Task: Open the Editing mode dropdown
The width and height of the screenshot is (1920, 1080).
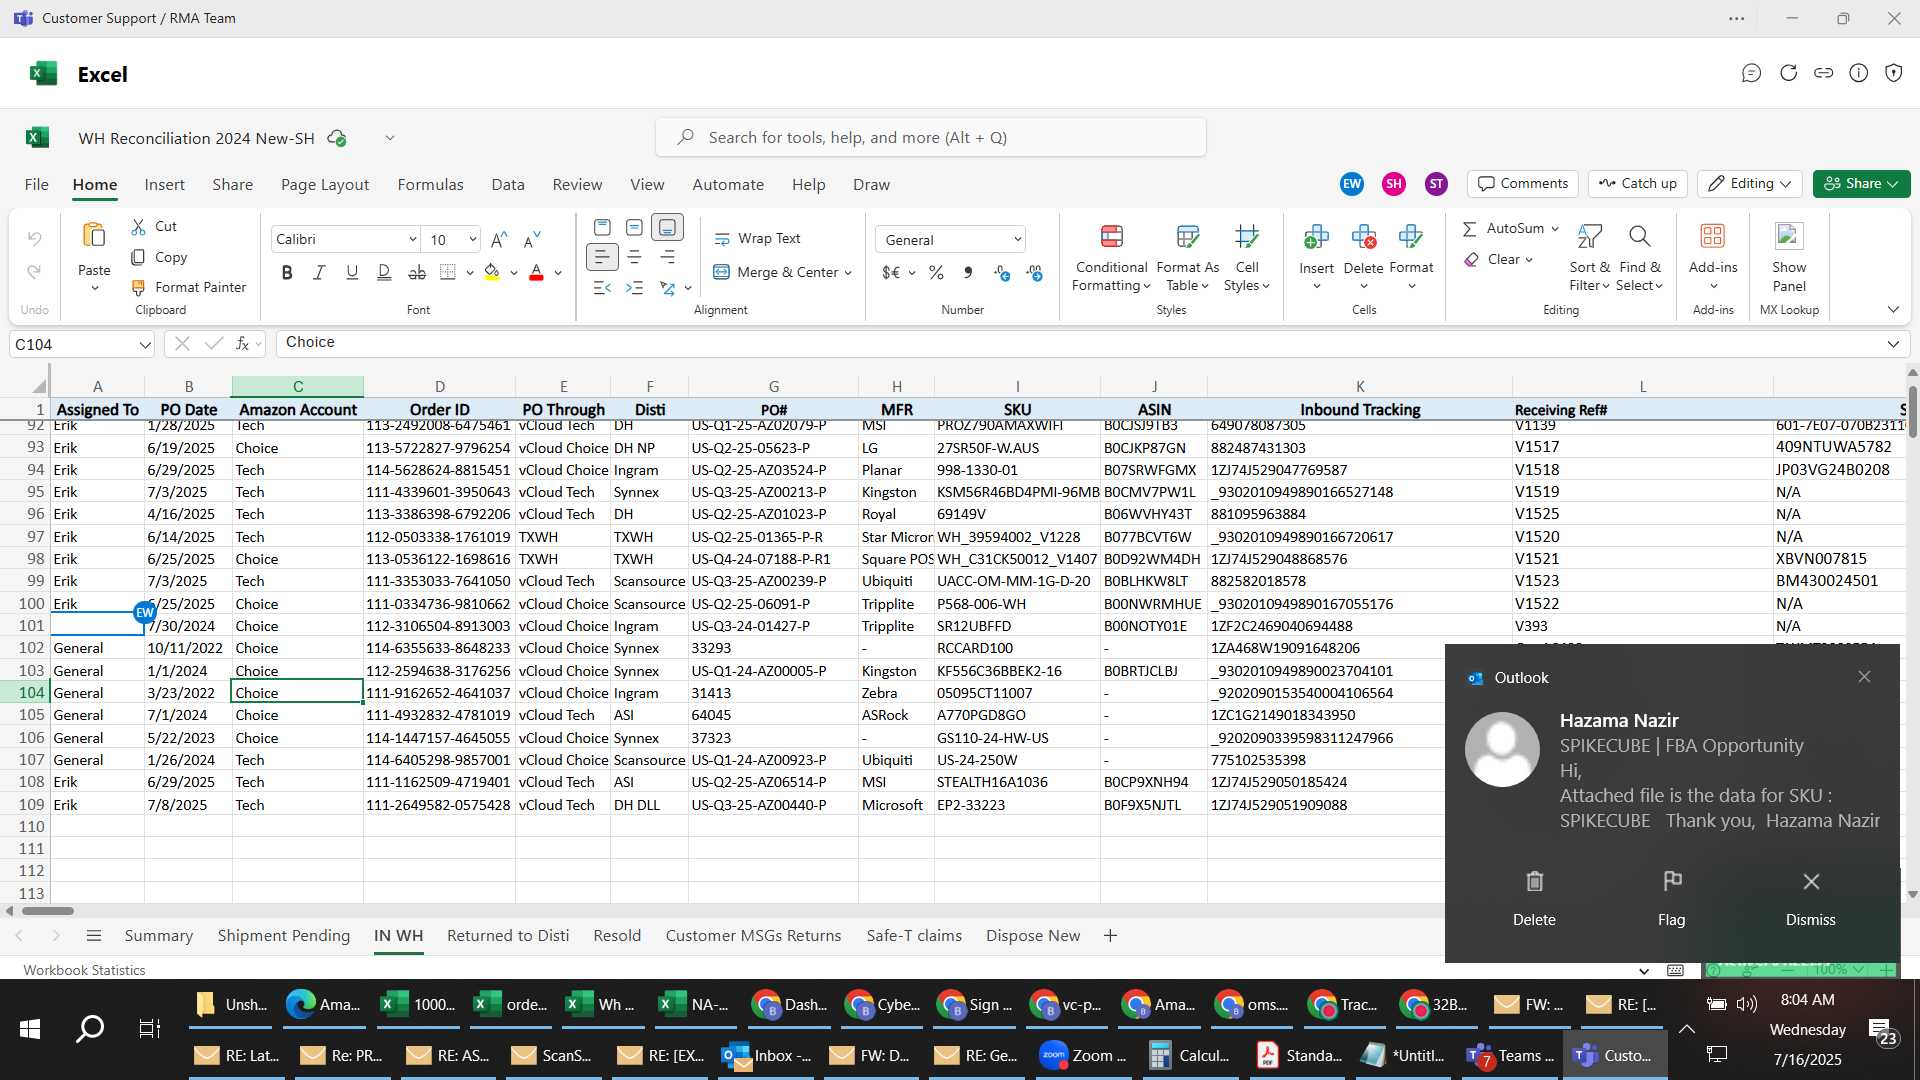Action: pos(1750,184)
